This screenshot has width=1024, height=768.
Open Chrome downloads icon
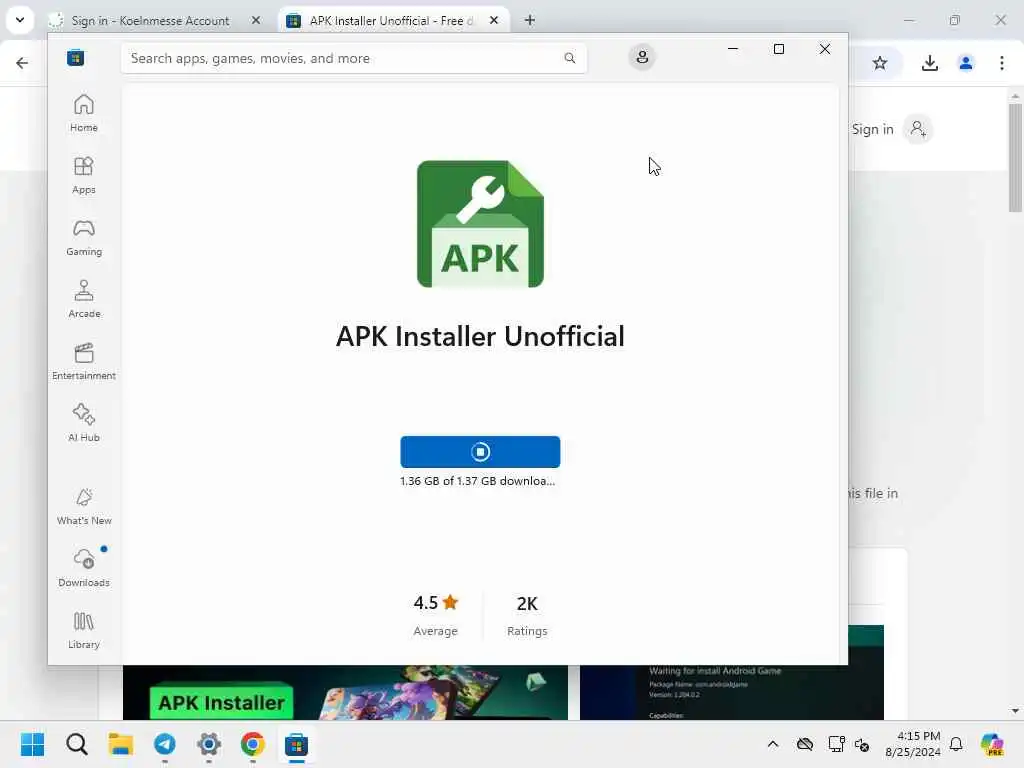[x=929, y=63]
